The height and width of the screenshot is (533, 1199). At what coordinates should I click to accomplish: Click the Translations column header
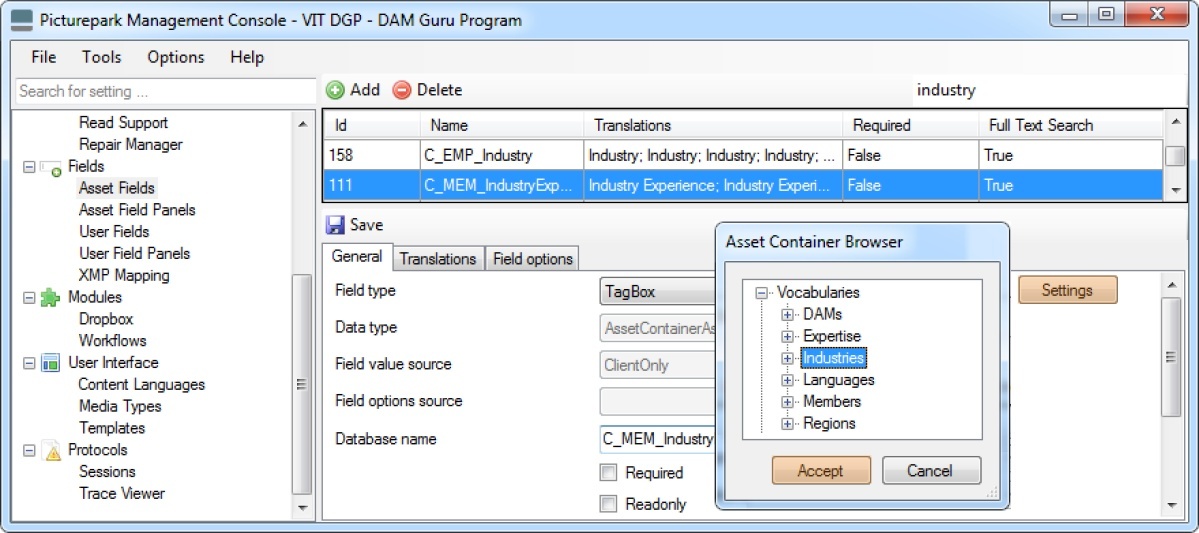coord(713,125)
